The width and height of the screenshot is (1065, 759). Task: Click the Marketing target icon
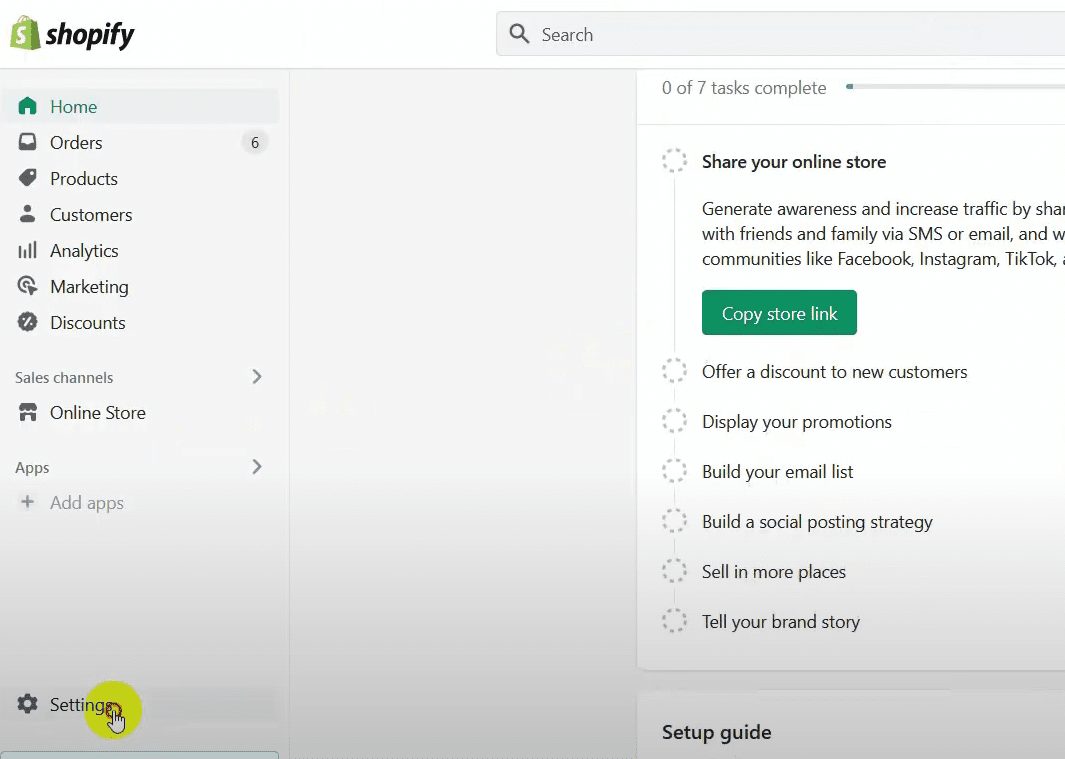tap(28, 286)
